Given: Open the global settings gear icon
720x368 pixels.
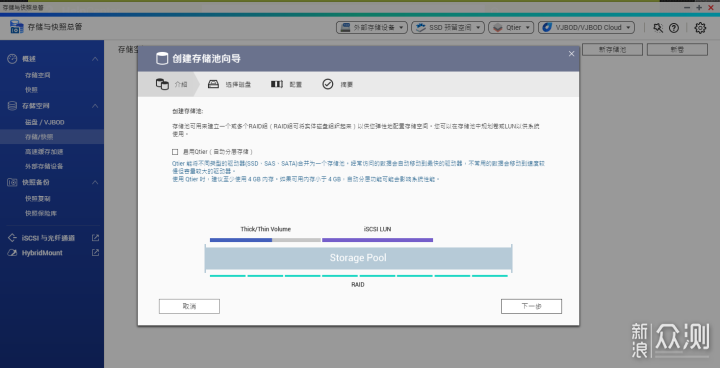Looking at the screenshot, I should coord(700,28).
